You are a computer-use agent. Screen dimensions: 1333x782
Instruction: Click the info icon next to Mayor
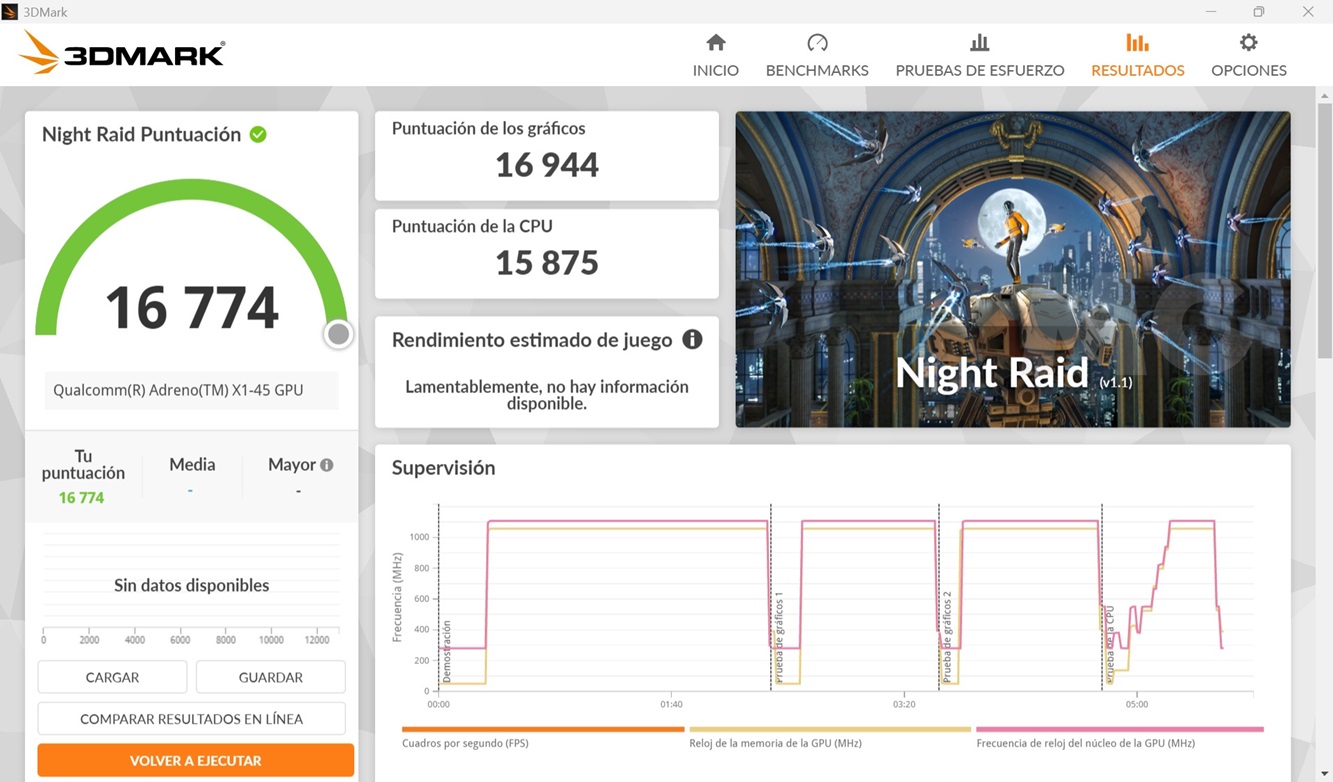click(326, 465)
